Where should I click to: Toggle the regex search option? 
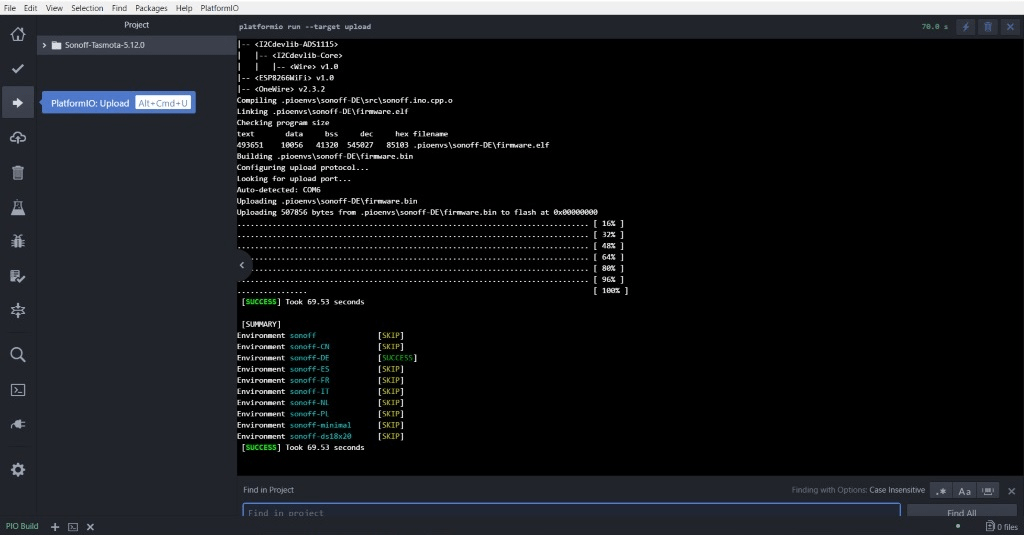(941, 491)
